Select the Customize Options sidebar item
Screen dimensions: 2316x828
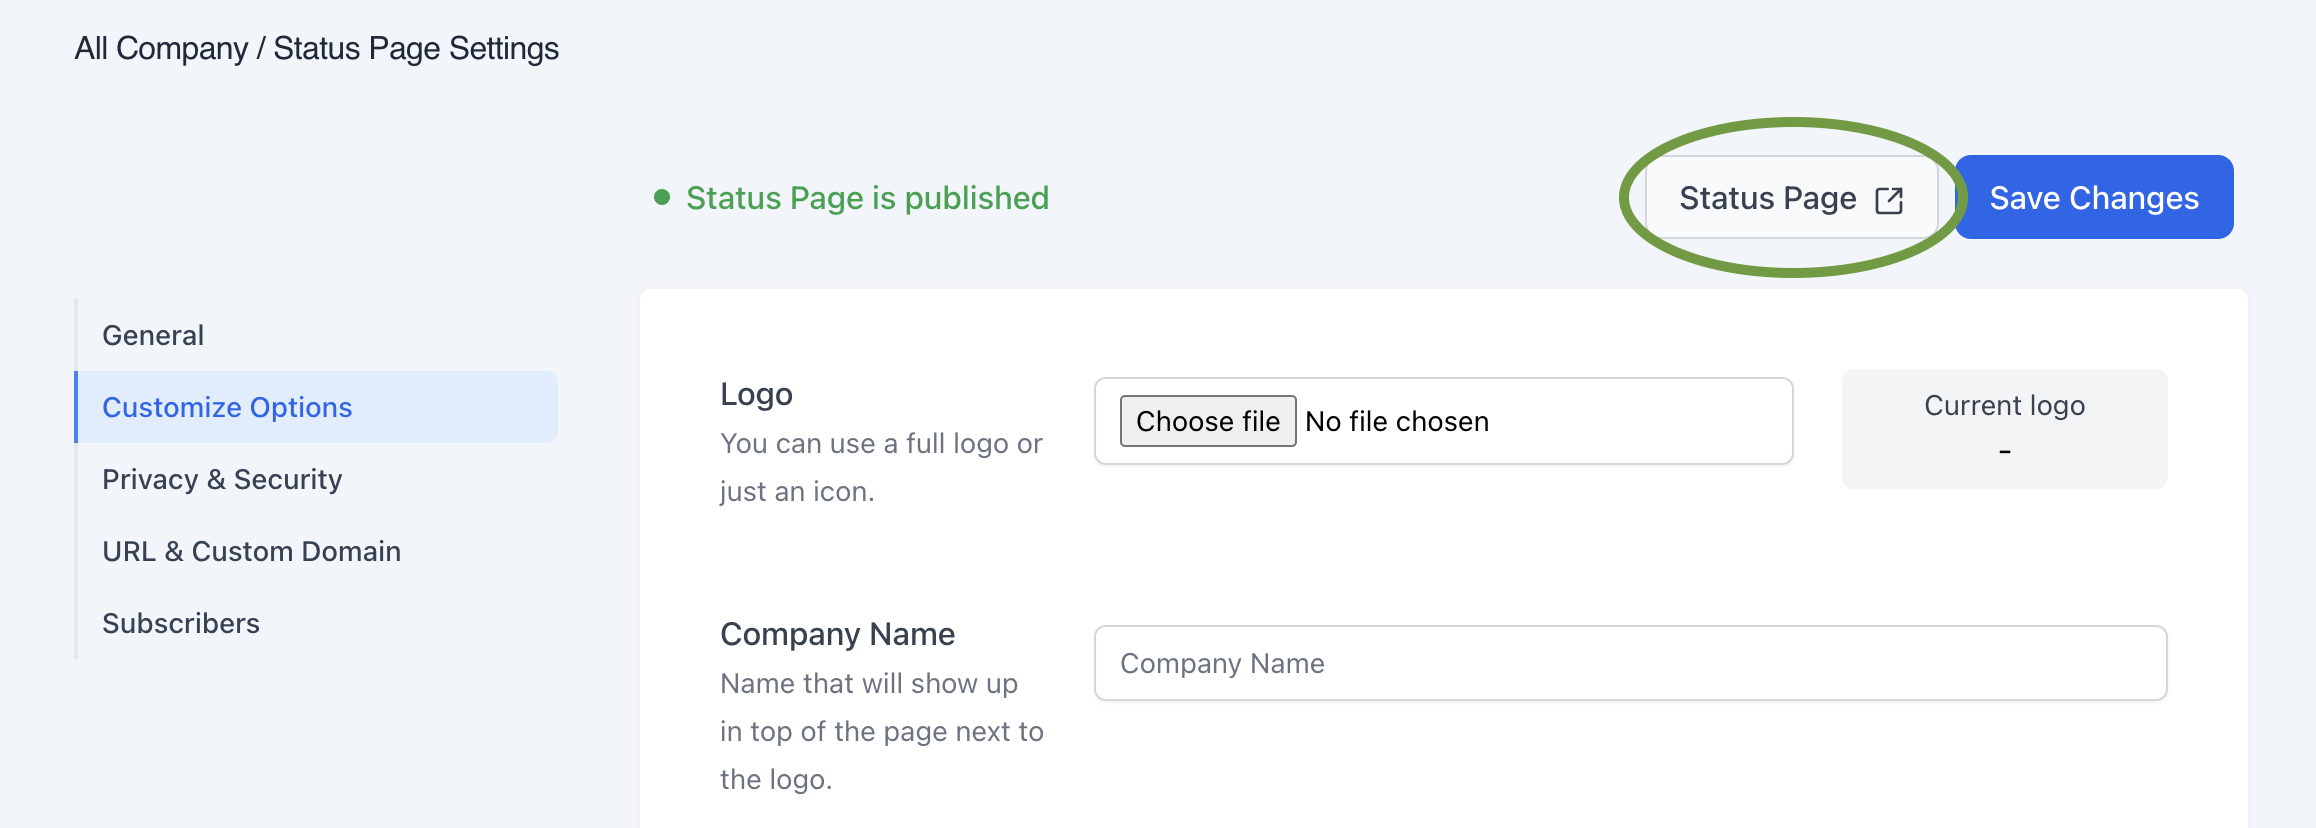tap(227, 407)
